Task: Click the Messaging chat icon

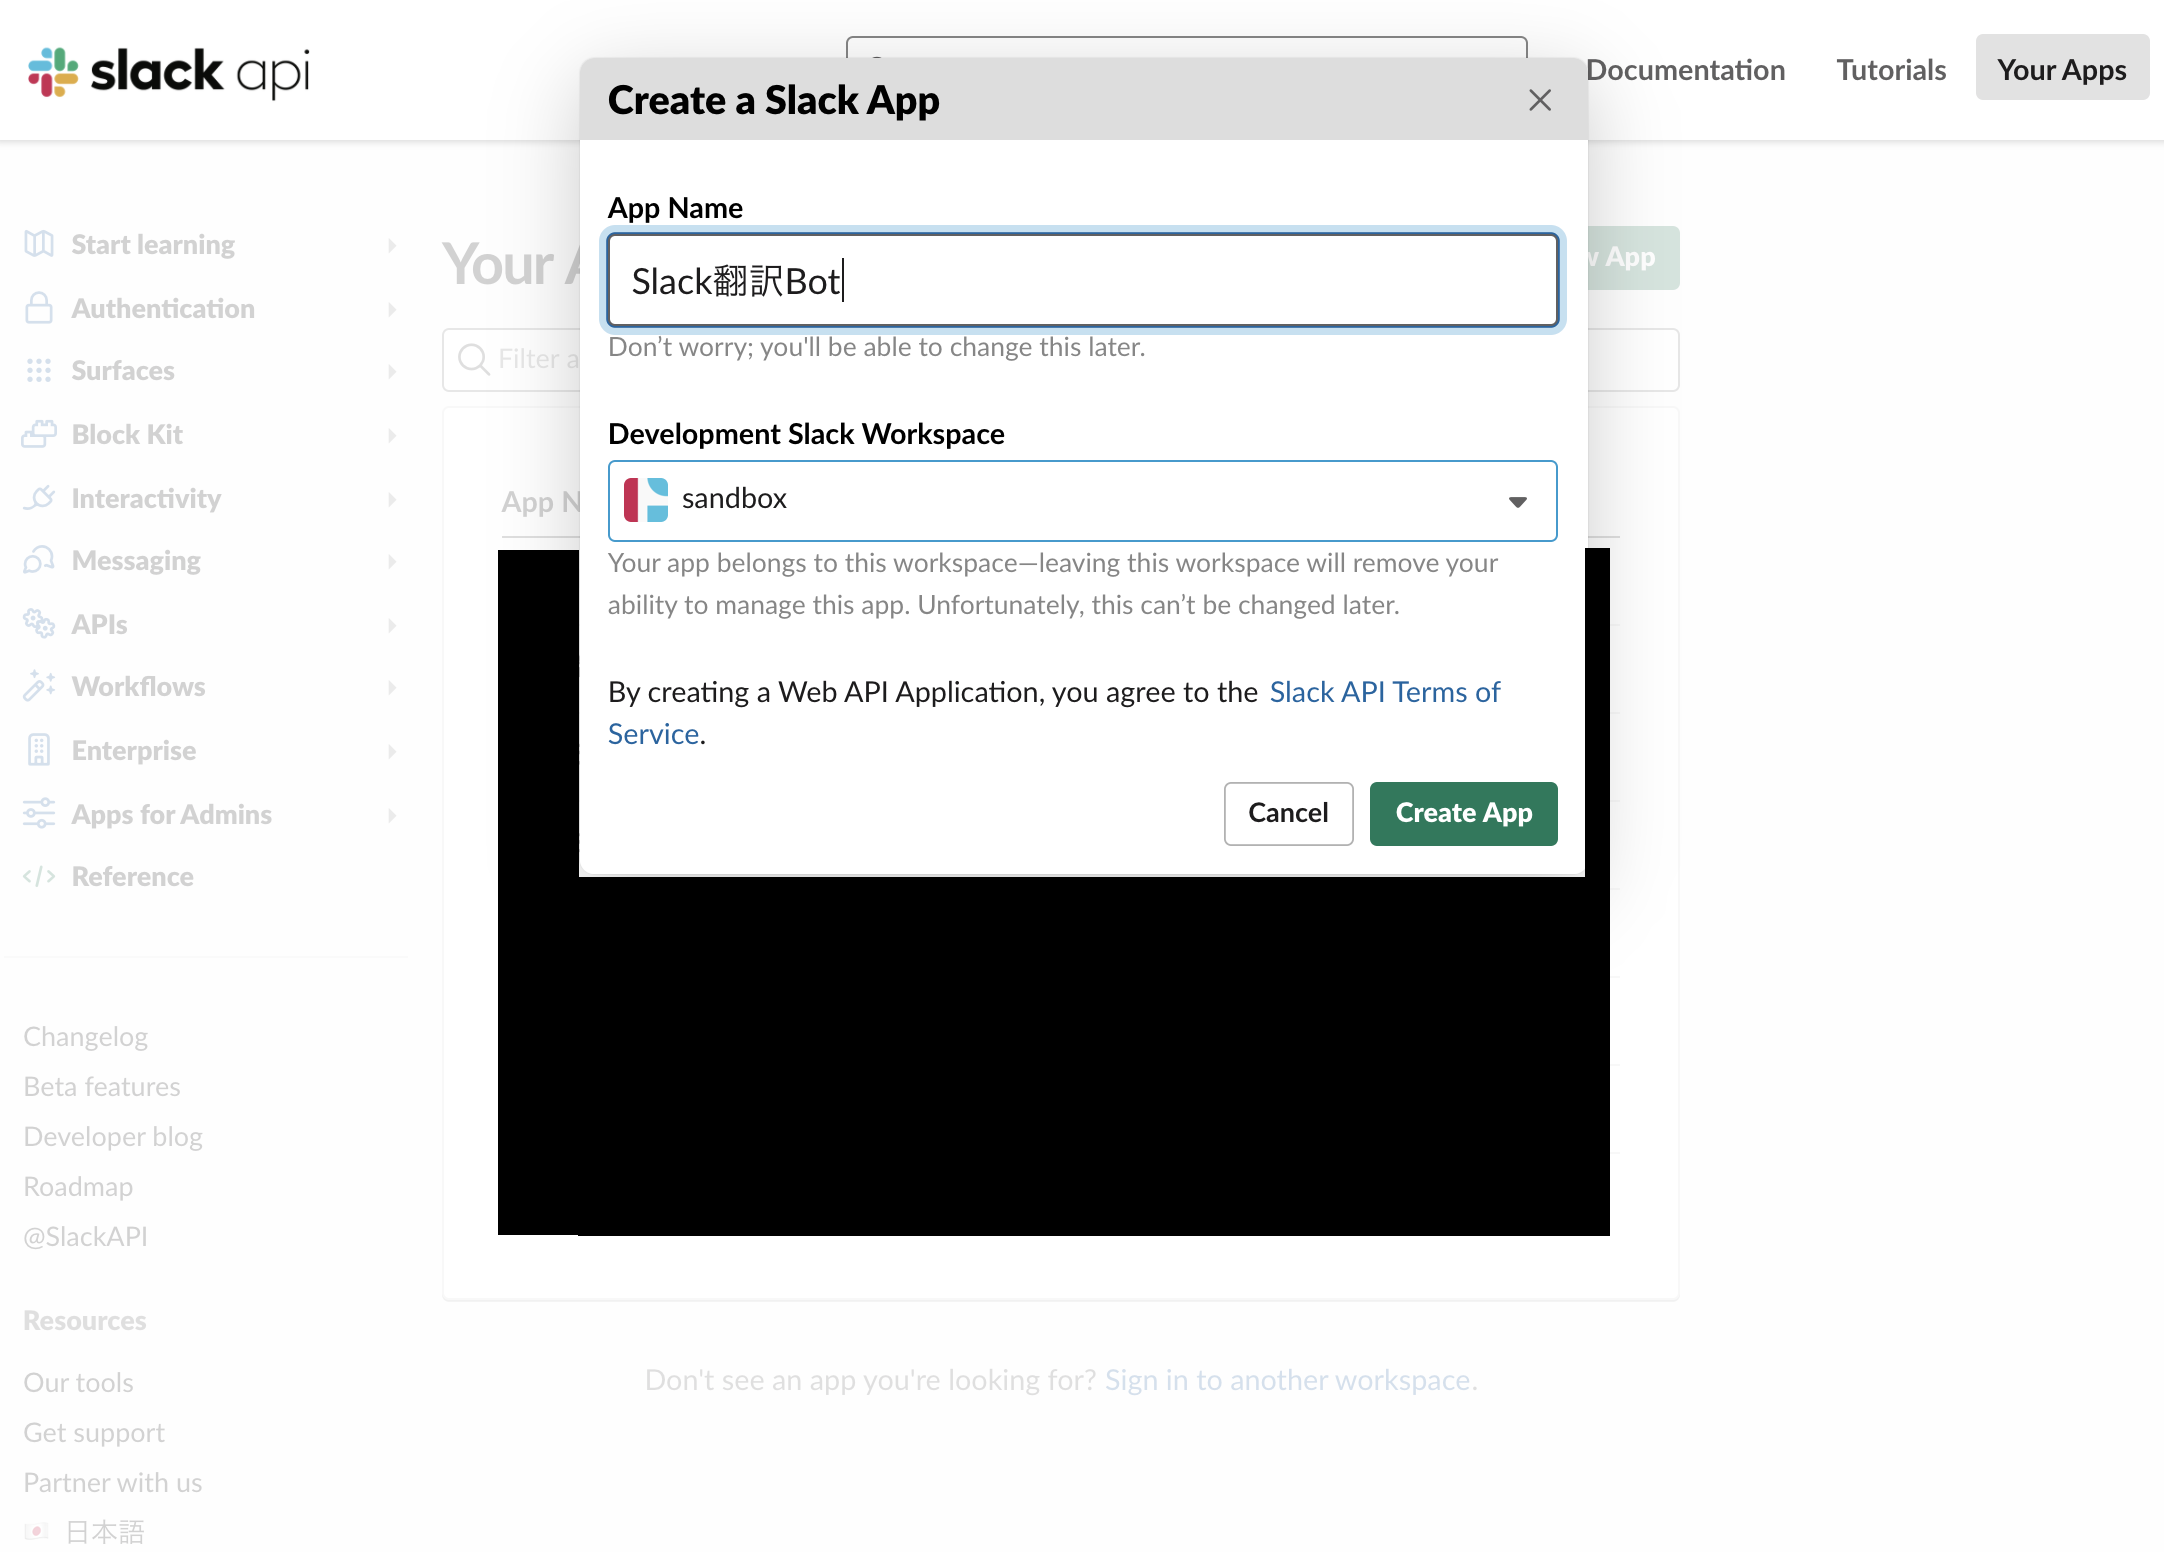Action: pyautogui.click(x=39, y=560)
